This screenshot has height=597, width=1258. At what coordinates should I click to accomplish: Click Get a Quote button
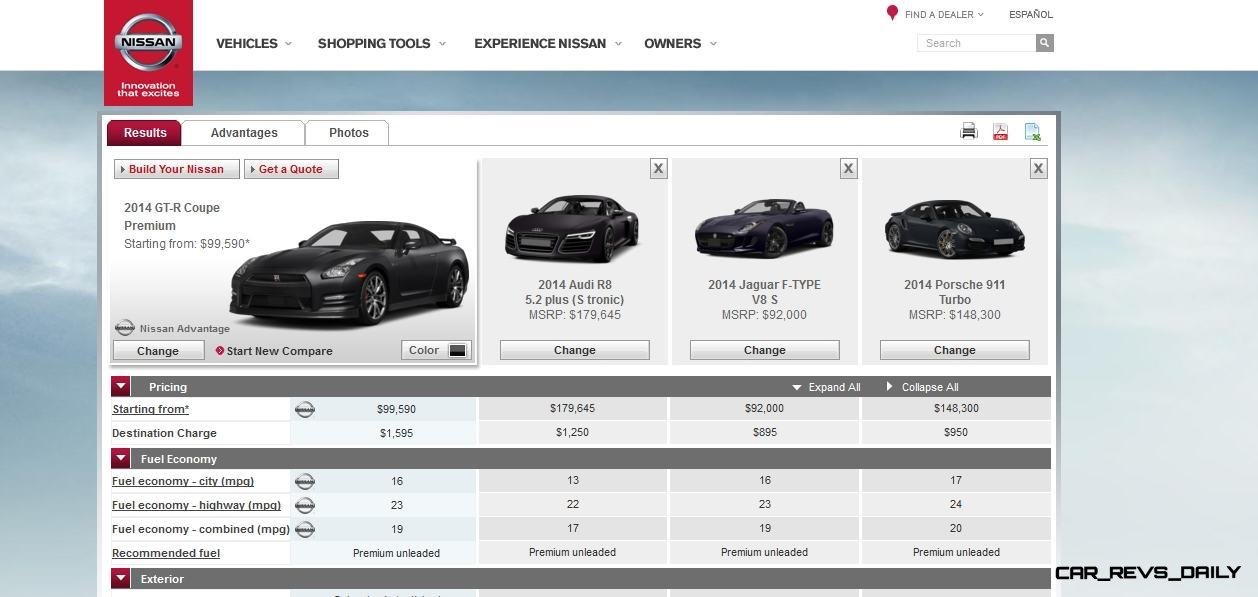tap(291, 169)
